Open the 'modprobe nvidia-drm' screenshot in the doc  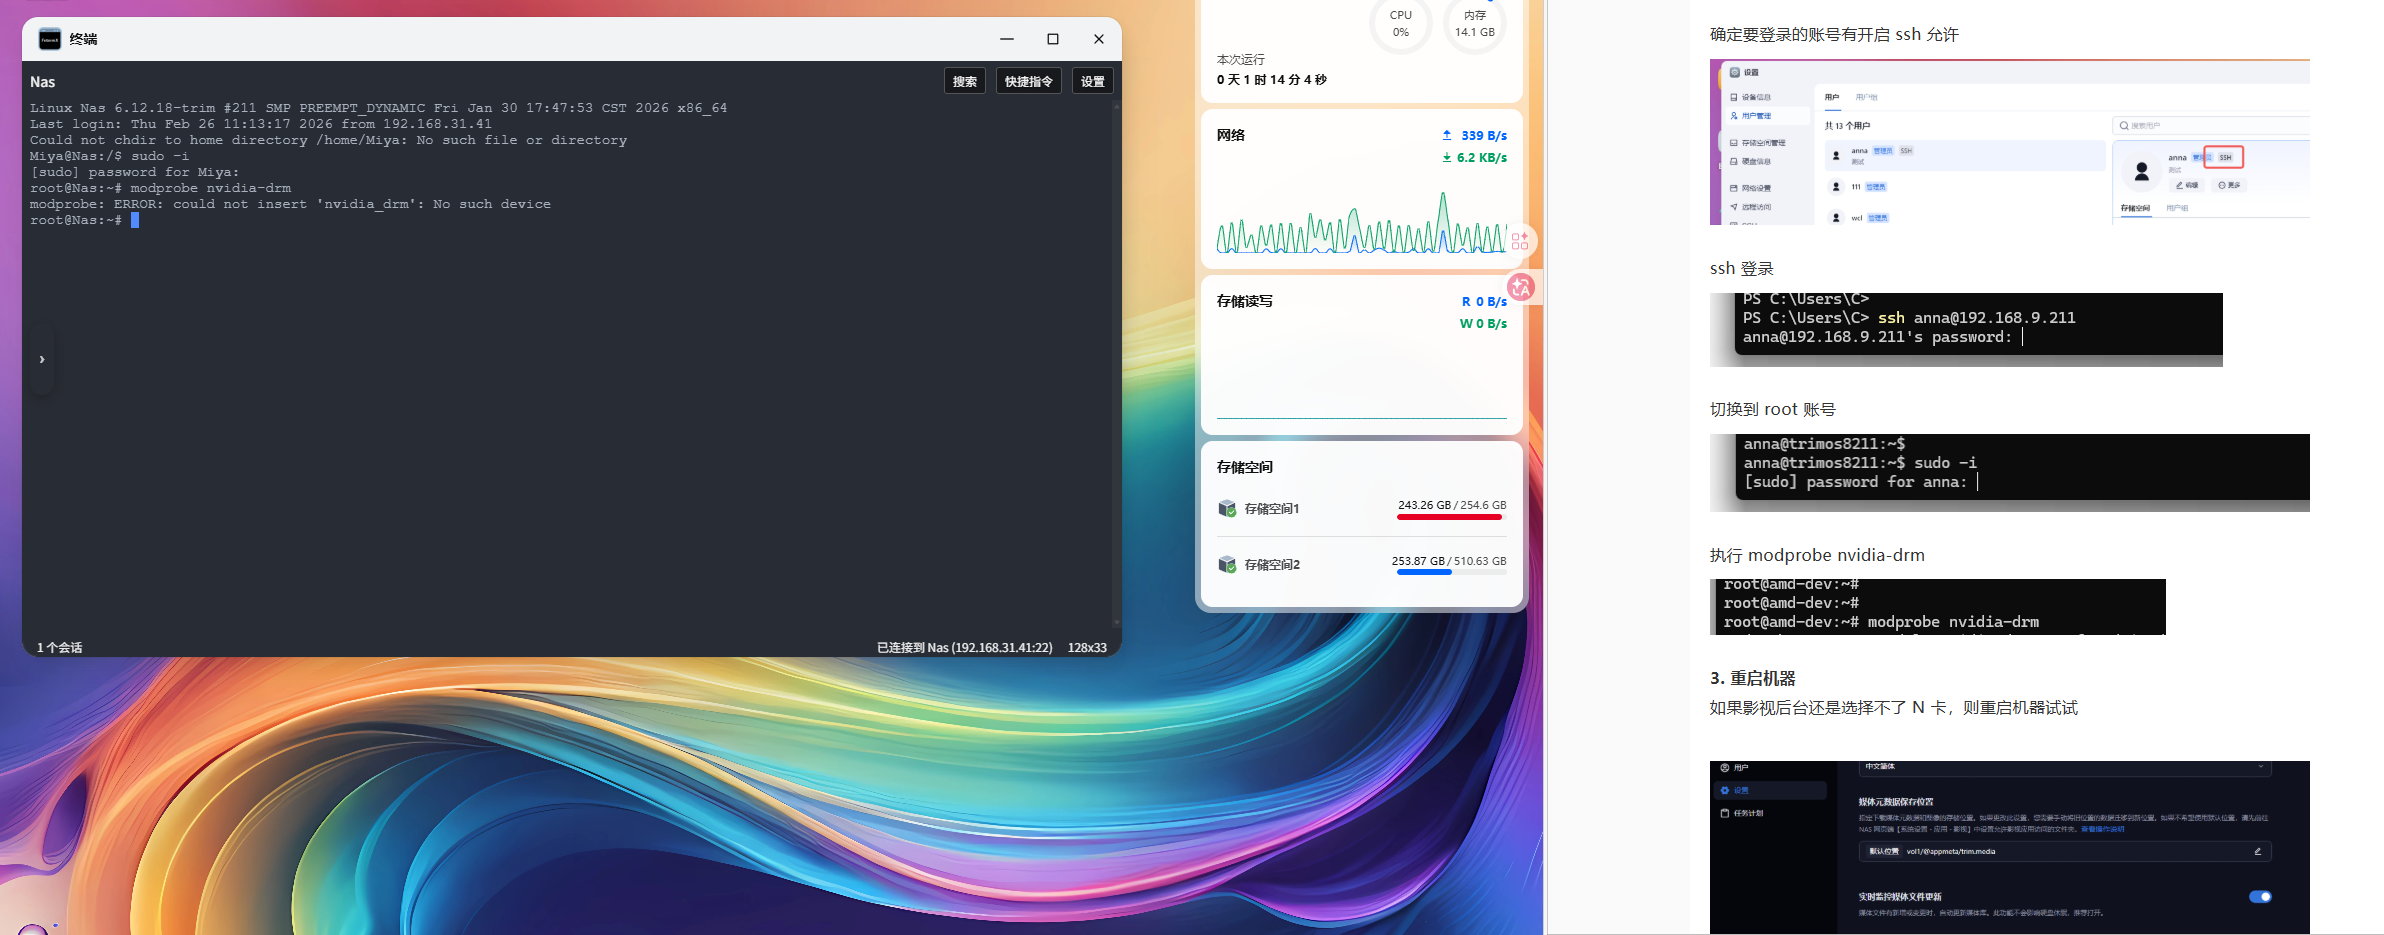click(x=1938, y=607)
